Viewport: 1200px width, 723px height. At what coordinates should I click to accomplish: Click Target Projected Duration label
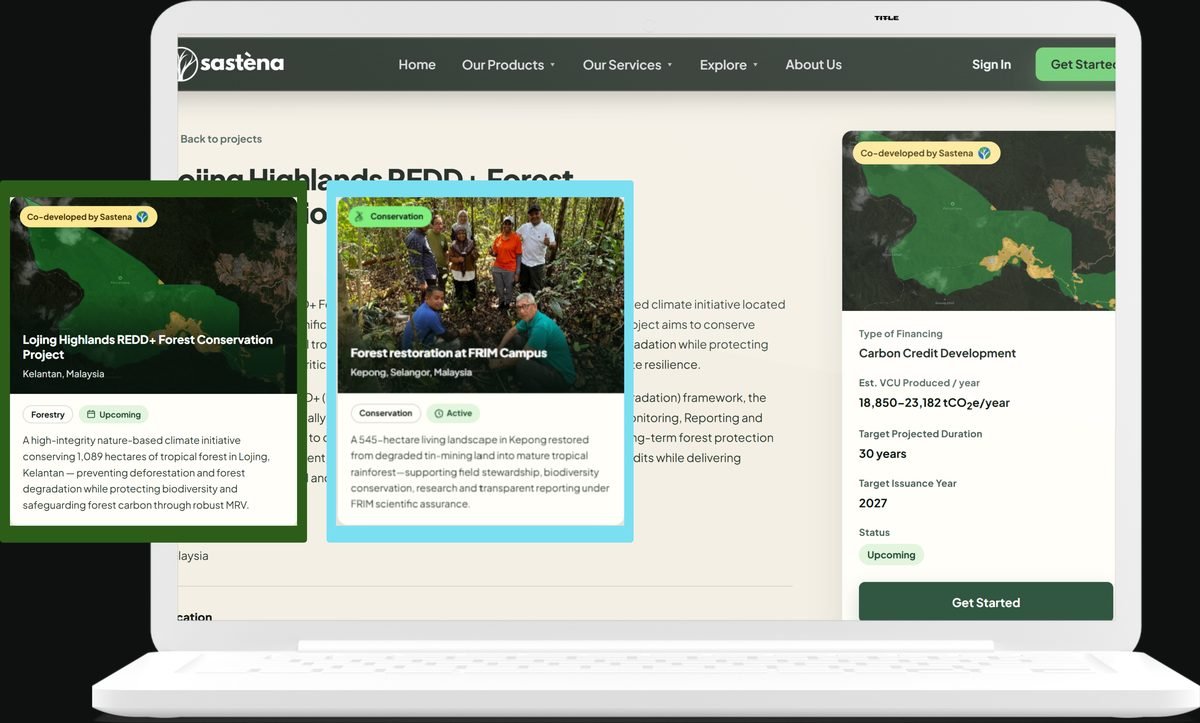921,434
